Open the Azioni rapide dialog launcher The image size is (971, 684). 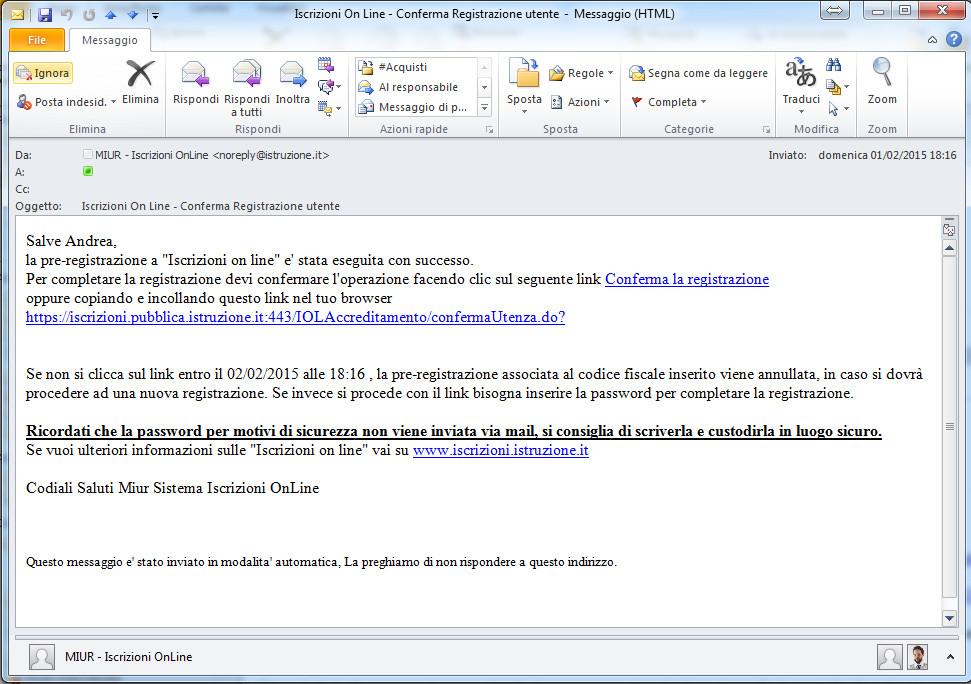pyautogui.click(x=489, y=129)
